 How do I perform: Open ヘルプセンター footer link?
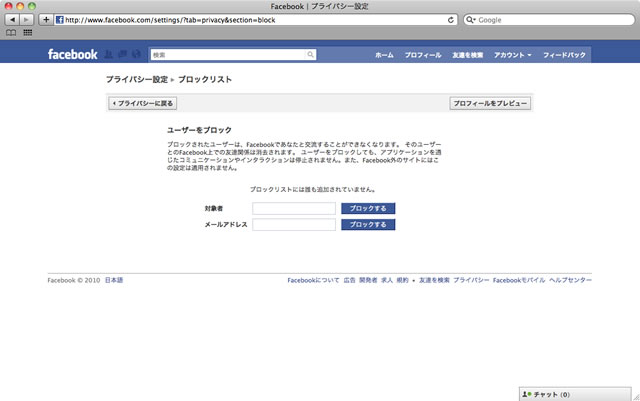570,280
